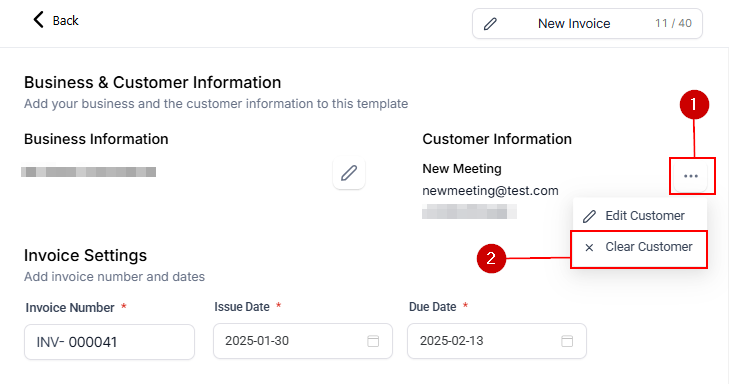Click the Invoice Settings section heading
Screen dimensions: 729x384
coord(86,255)
